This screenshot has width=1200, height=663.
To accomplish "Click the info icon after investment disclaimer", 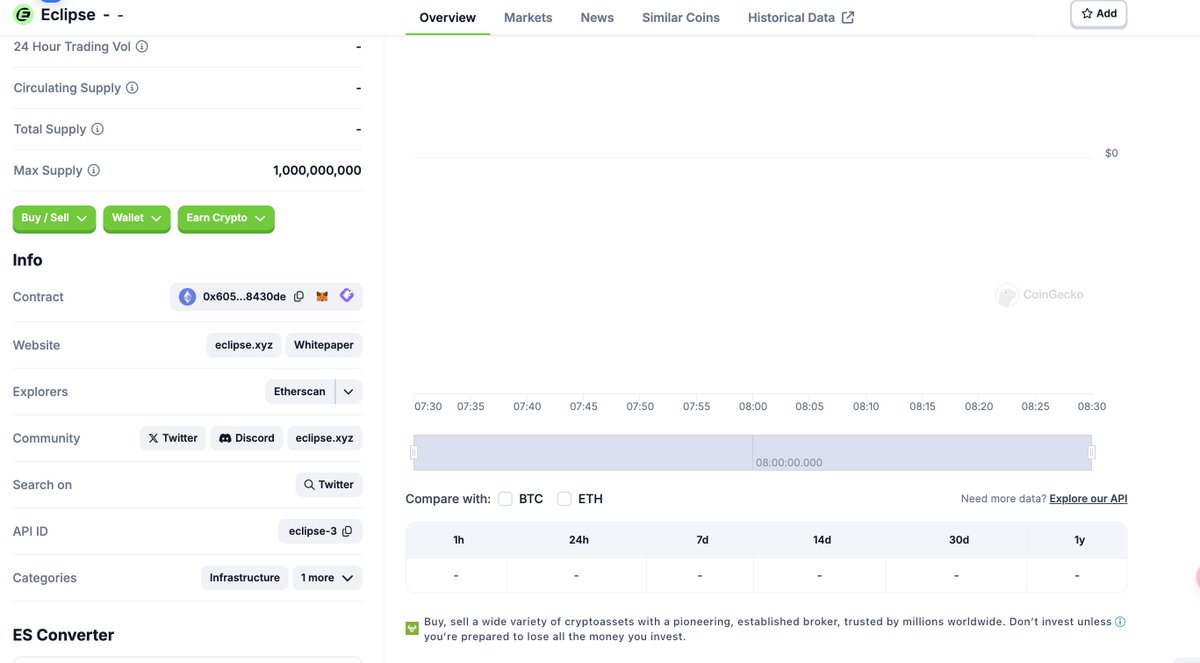I will [x=1120, y=622].
